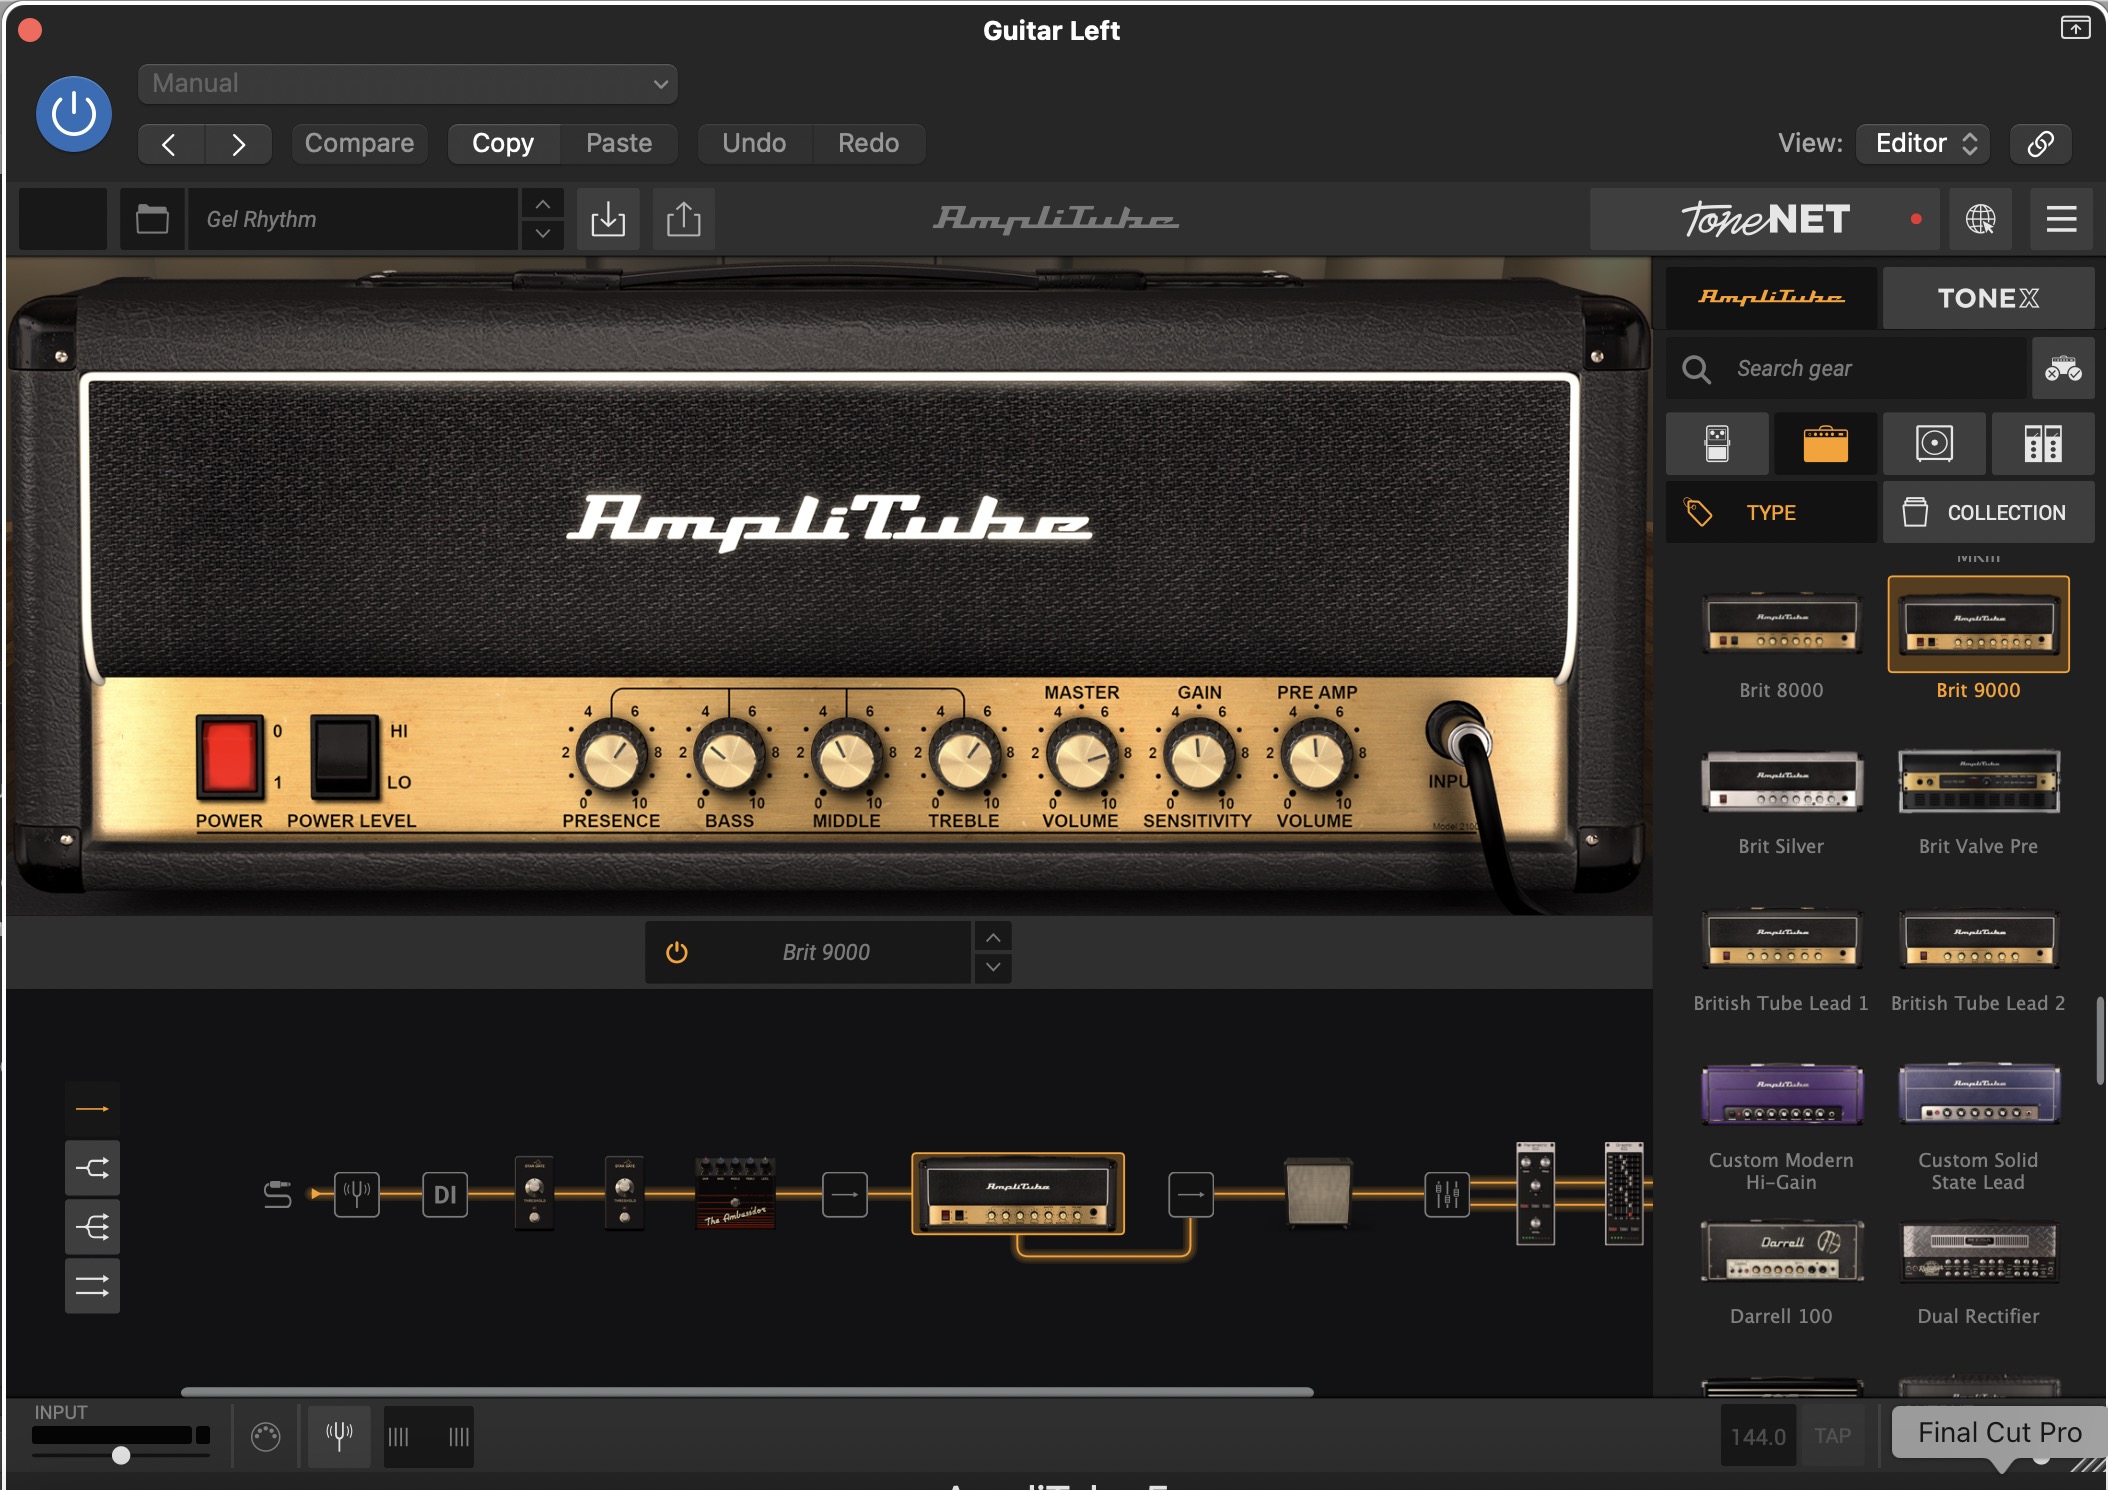Open the Manual preset dropdown
This screenshot has height=1490, width=2108.
(x=408, y=84)
